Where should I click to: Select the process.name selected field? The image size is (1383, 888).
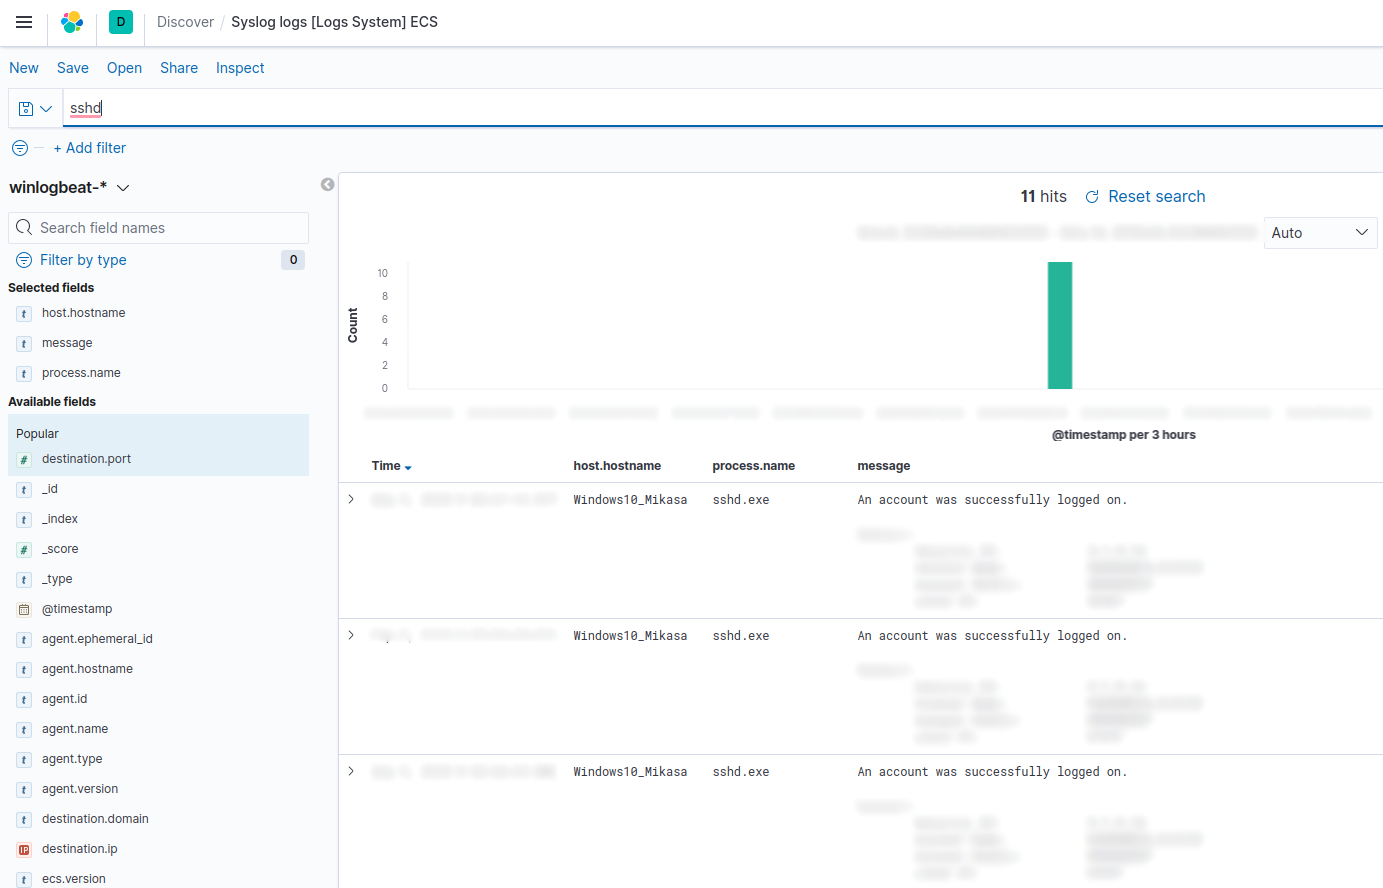point(81,373)
